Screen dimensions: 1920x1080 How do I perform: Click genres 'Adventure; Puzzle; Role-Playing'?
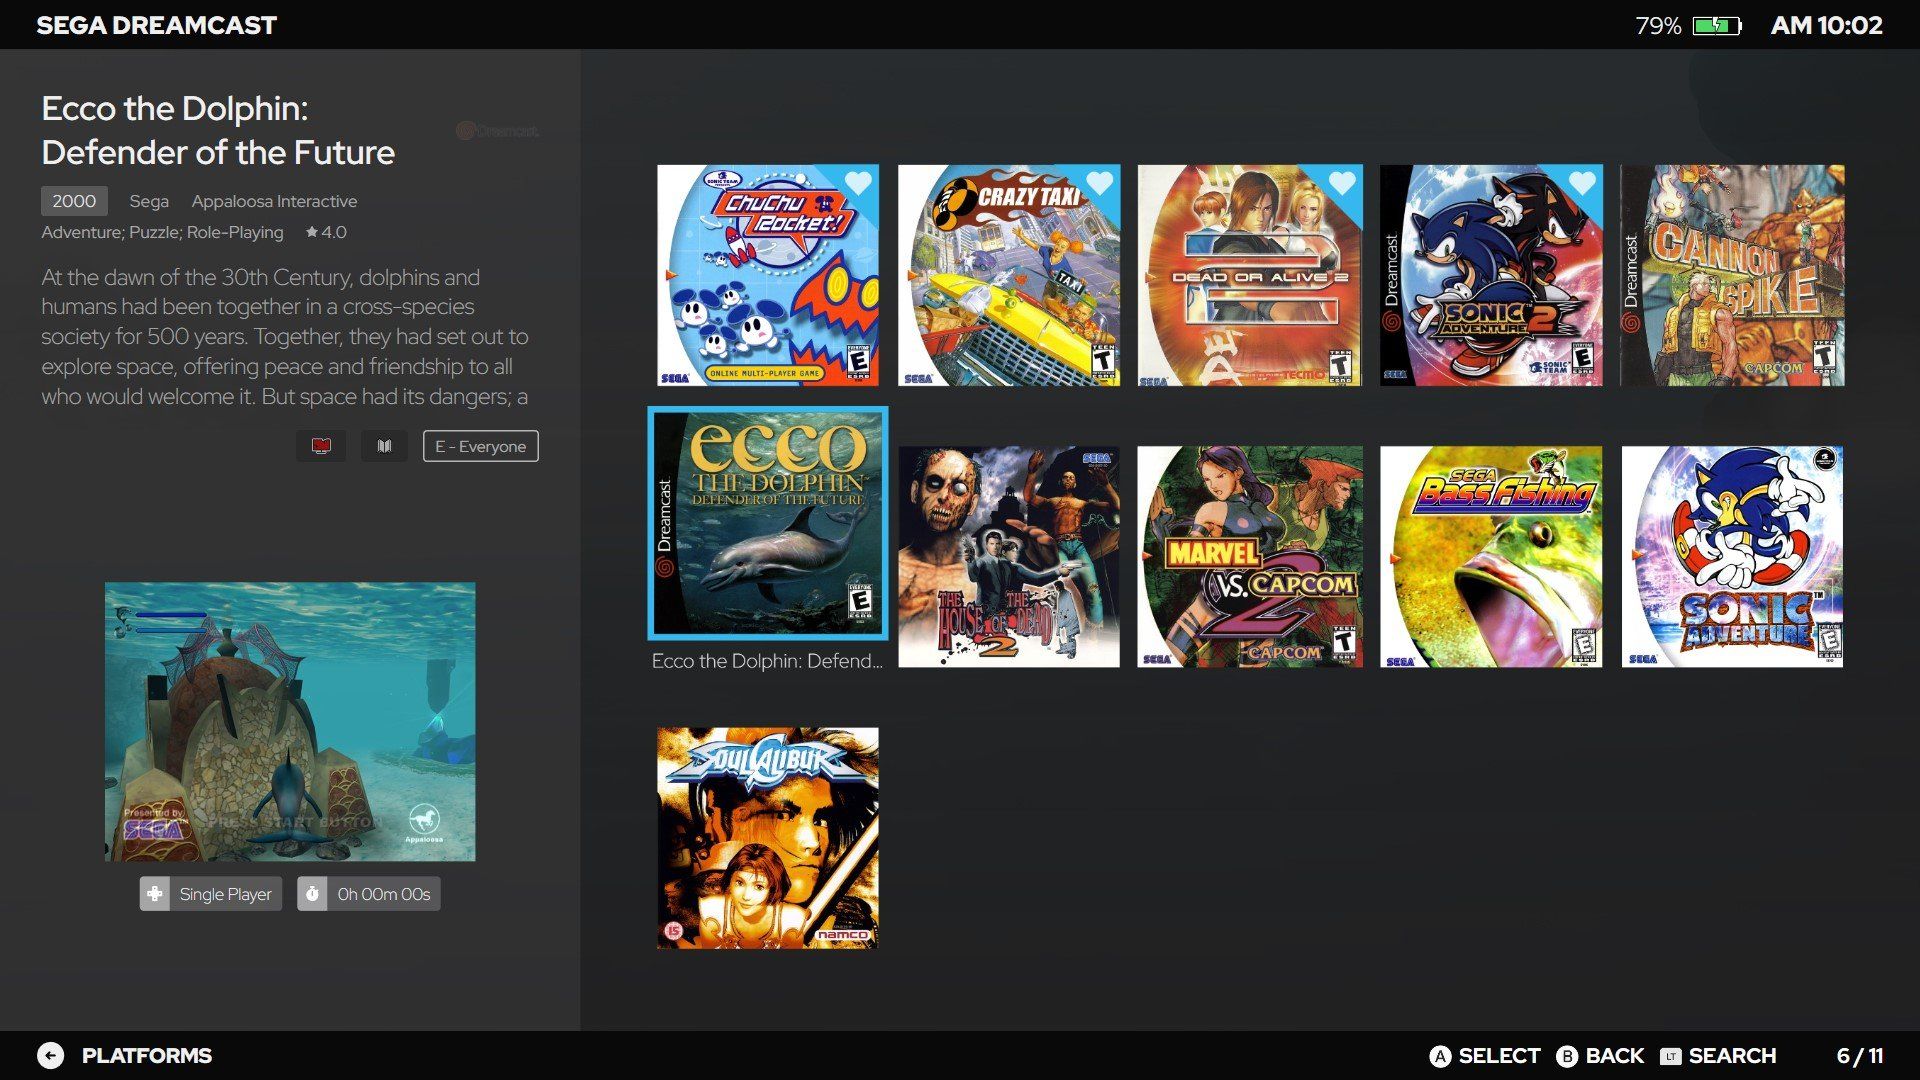tap(162, 232)
